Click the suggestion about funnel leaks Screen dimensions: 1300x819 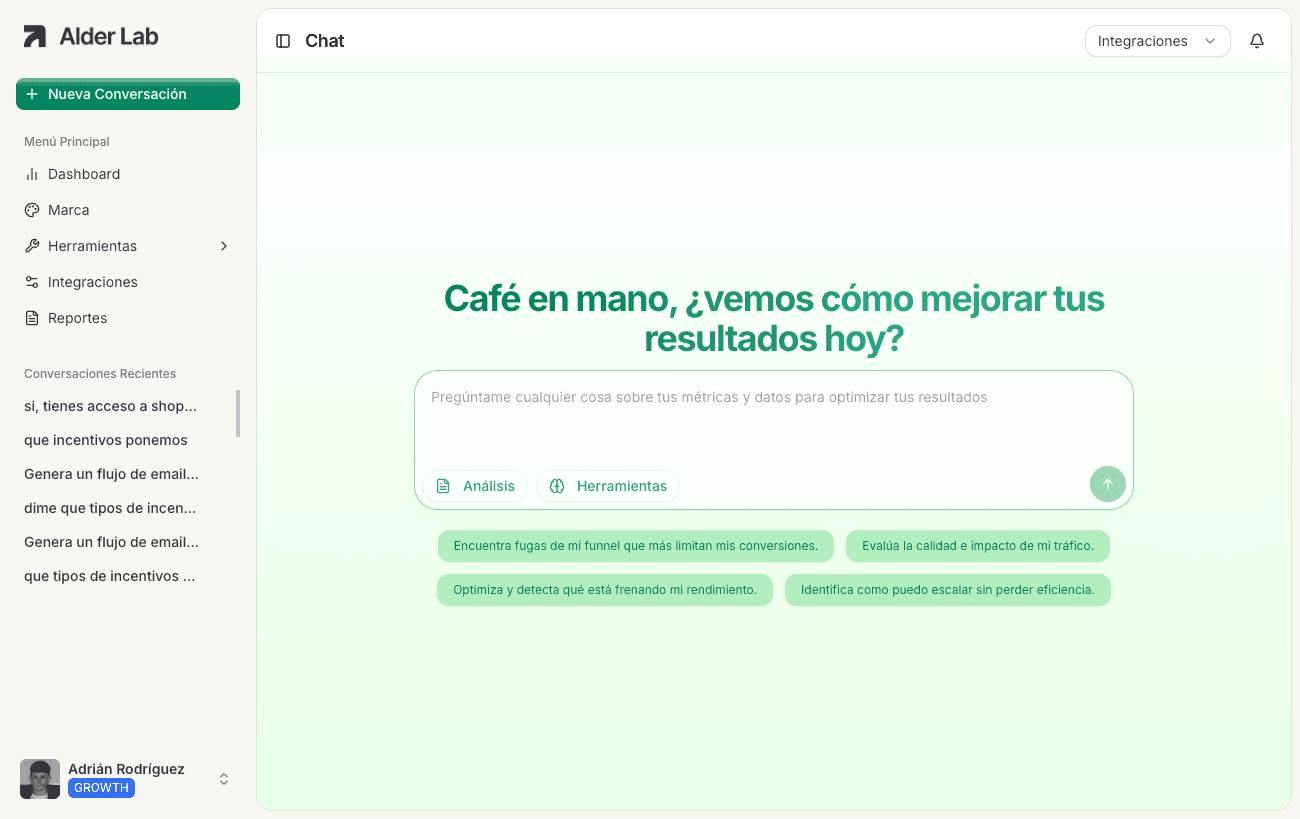click(x=635, y=546)
